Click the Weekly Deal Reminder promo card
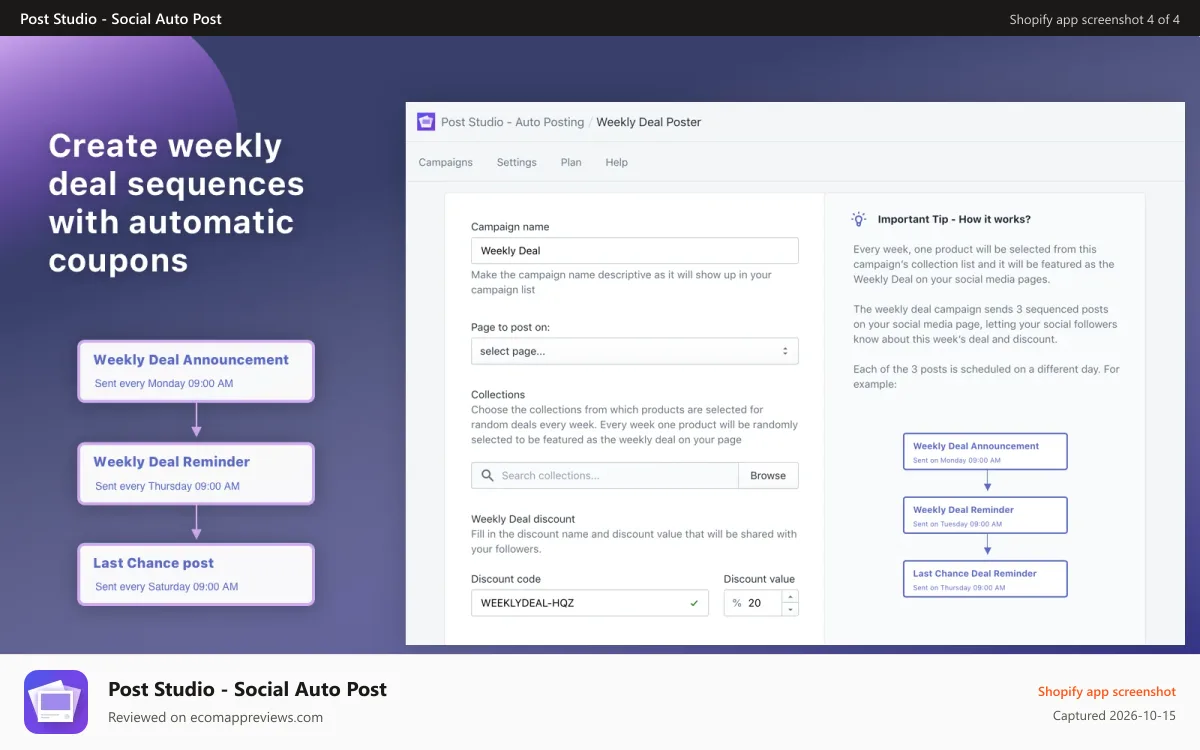Viewport: 1200px width, 750px height. point(196,473)
